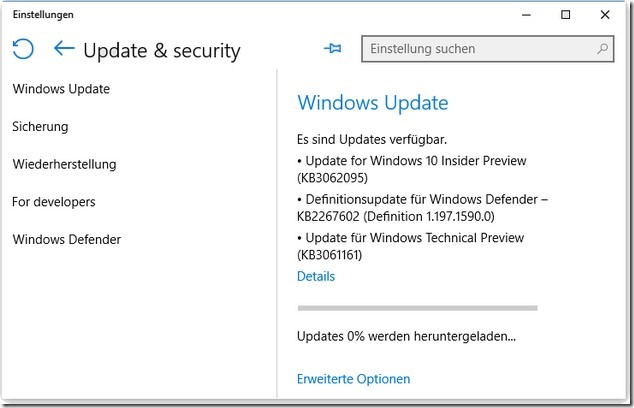634x408 pixels.
Task: Click the 'Updates 0% werden heruntergeladen' status text
Action: tap(407, 336)
